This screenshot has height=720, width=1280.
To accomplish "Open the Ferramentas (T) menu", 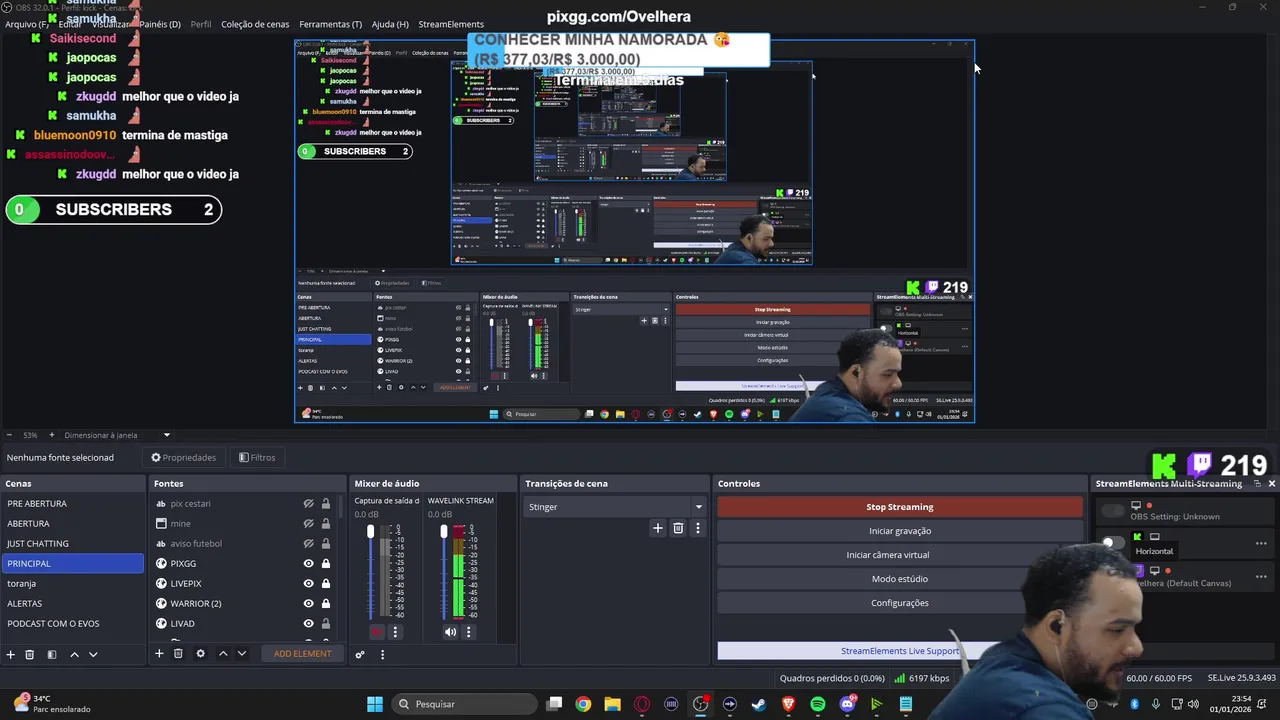I will (330, 24).
